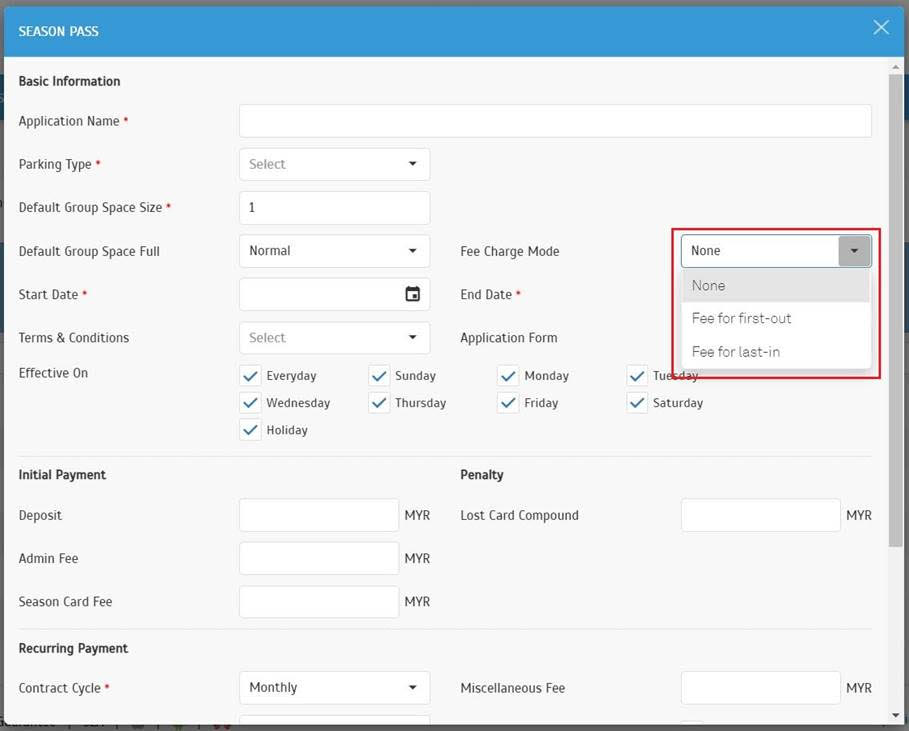Open the Start Date calendar picker

[x=412, y=294]
